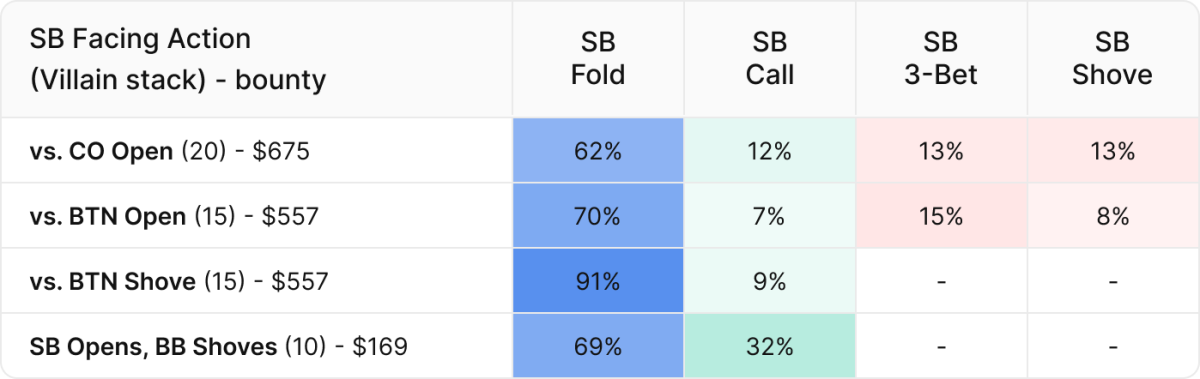
Task: Select SB Opens, BB Shoves row label
Action: pos(219,347)
